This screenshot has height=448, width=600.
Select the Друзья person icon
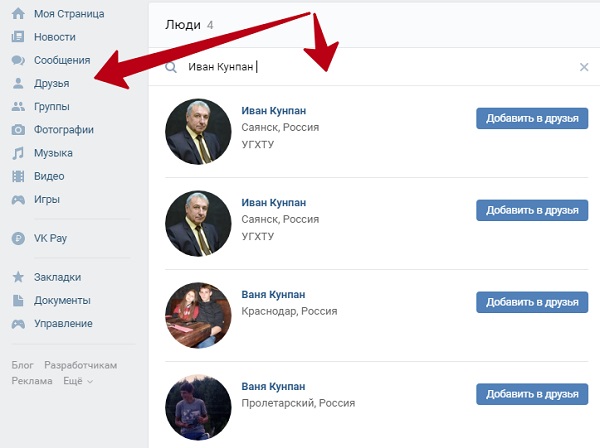point(18,83)
